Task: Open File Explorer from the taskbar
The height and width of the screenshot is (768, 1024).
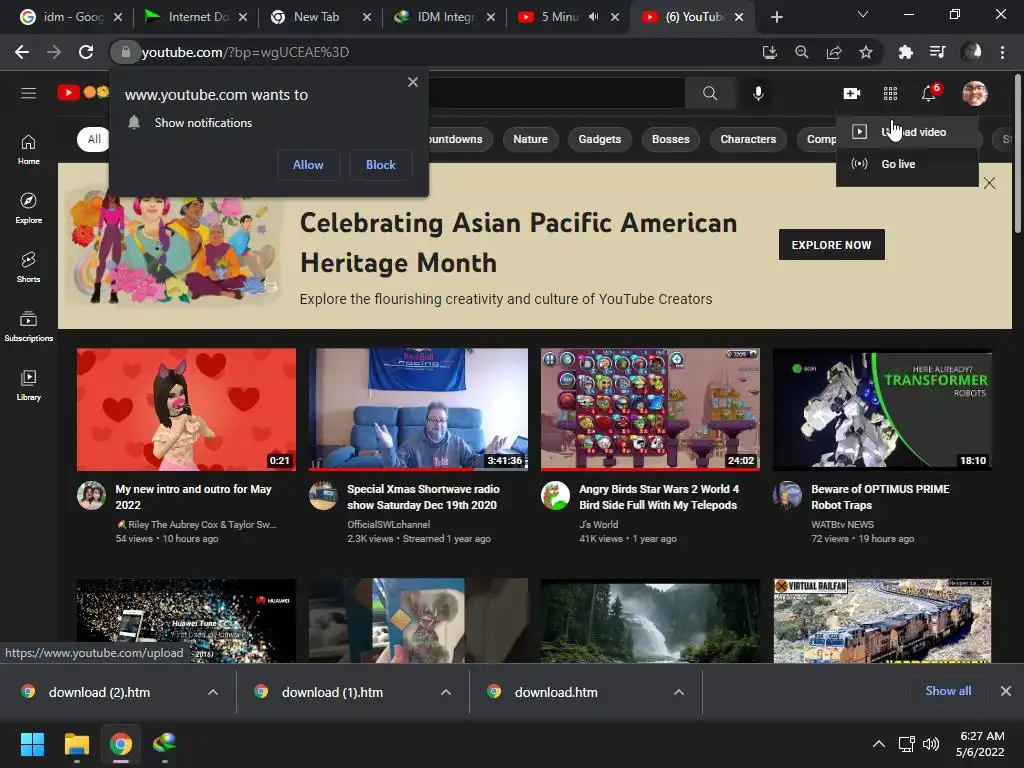Action: [x=76, y=744]
